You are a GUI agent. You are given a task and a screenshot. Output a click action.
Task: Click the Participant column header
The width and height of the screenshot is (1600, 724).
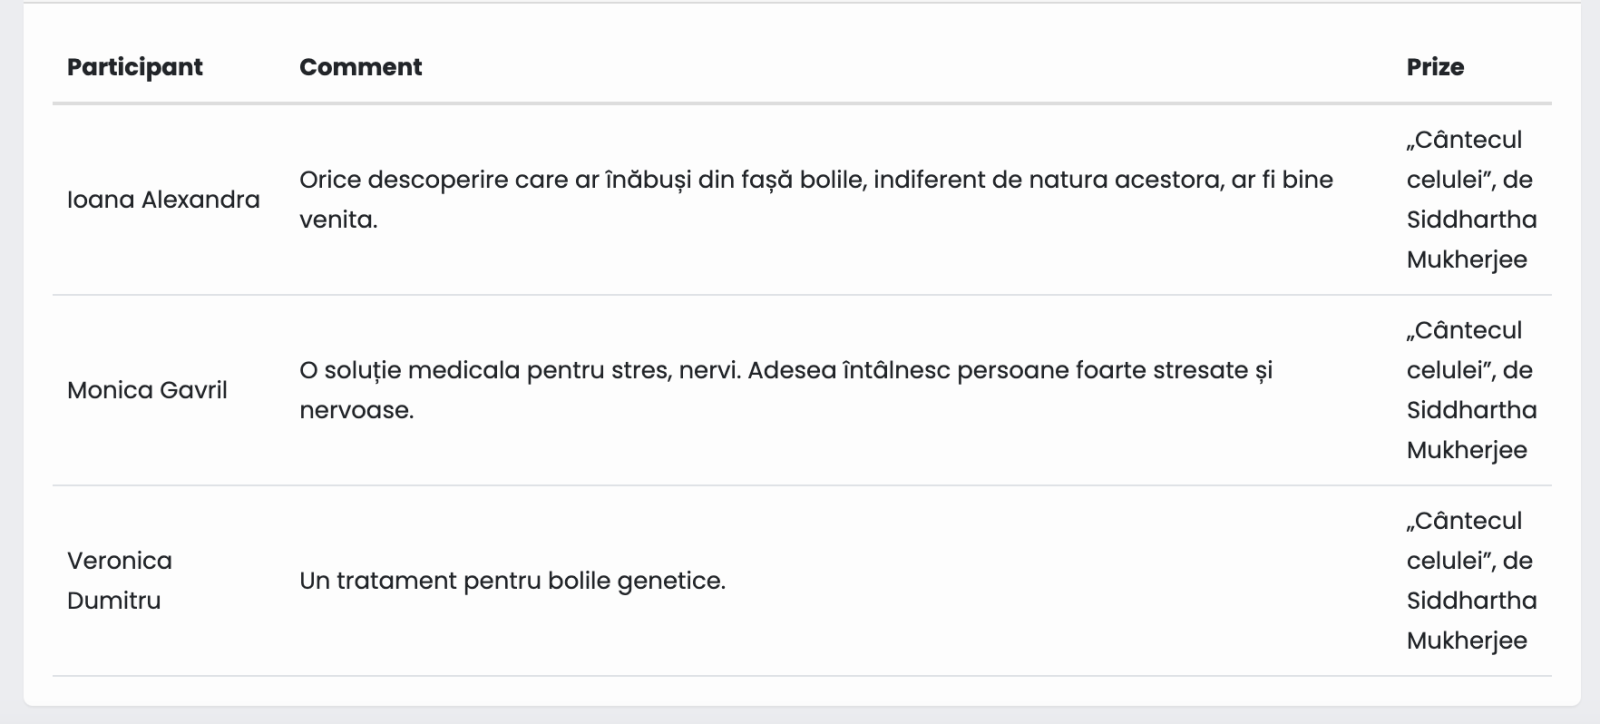(x=135, y=67)
